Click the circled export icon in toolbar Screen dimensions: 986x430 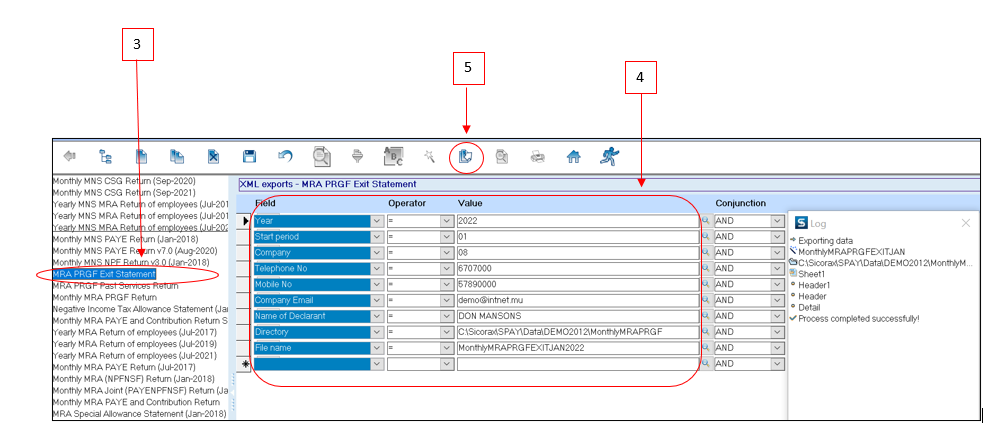465,157
